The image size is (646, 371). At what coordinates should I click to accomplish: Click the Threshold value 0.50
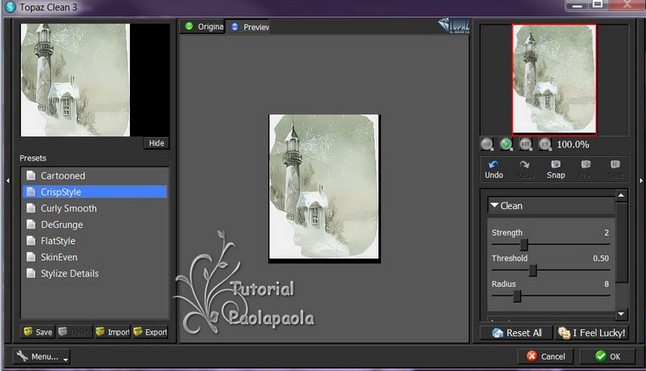(x=601, y=258)
